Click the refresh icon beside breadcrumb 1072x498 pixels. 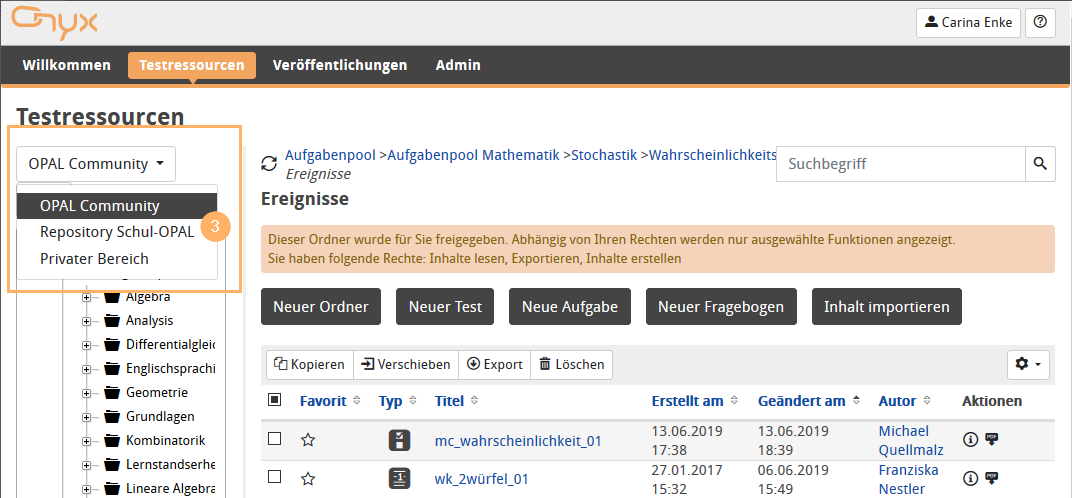[270, 163]
